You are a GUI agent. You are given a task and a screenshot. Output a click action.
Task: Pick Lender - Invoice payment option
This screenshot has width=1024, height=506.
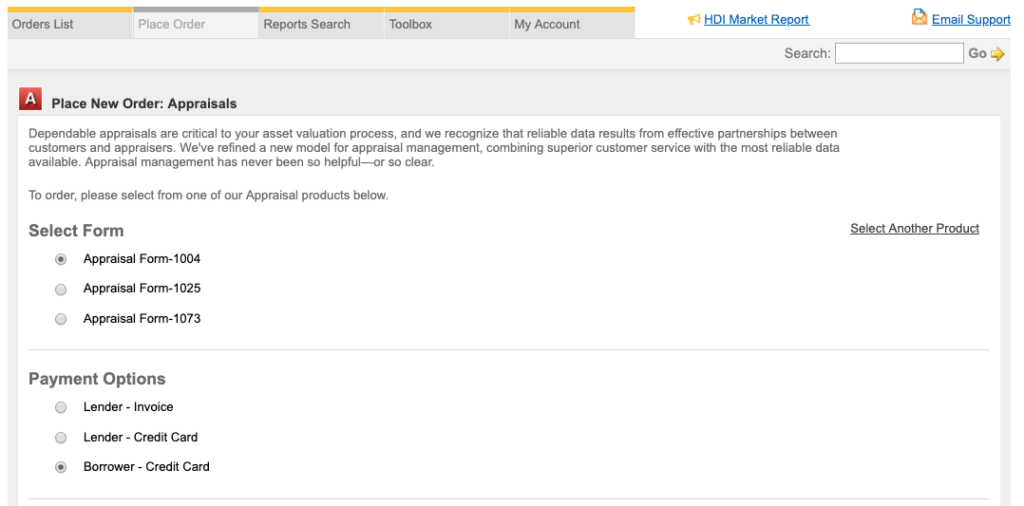click(61, 407)
